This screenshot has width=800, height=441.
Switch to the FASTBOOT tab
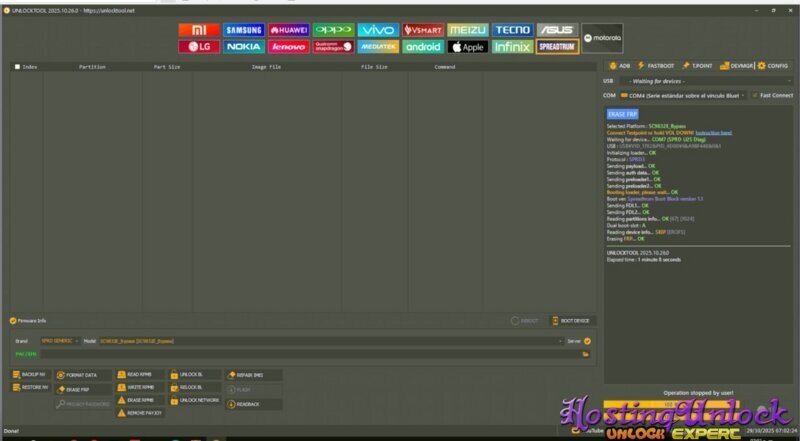pos(662,65)
